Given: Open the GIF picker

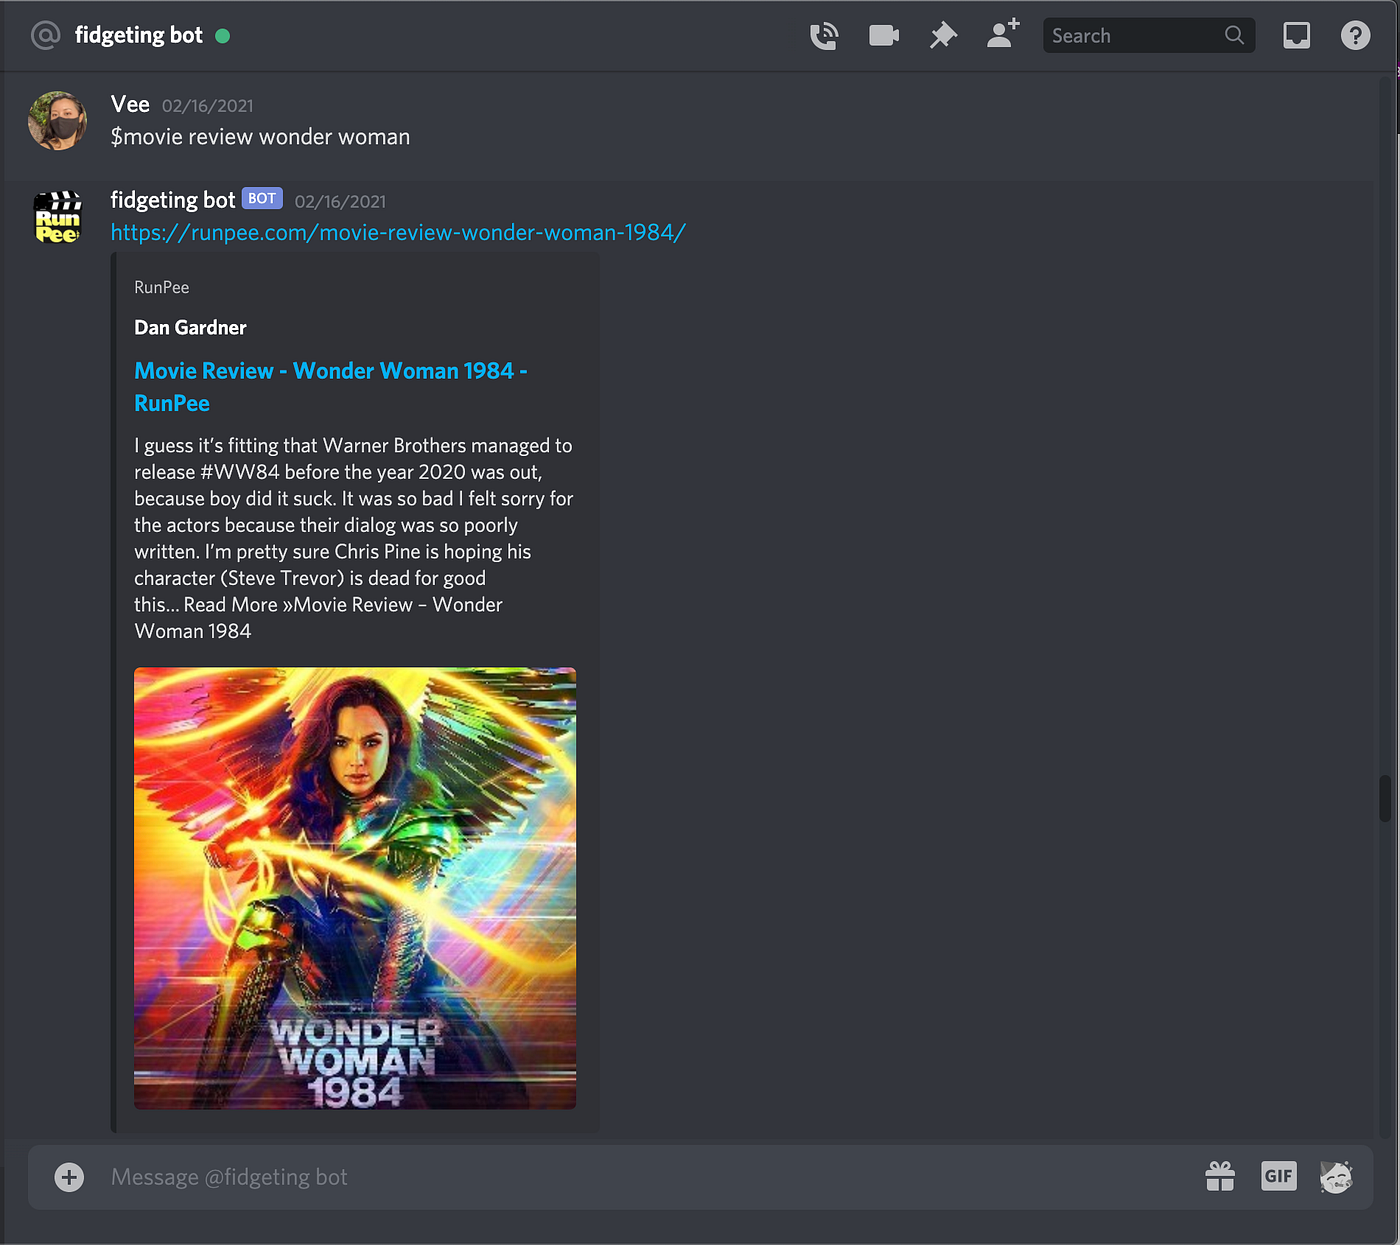Looking at the screenshot, I should [1278, 1177].
